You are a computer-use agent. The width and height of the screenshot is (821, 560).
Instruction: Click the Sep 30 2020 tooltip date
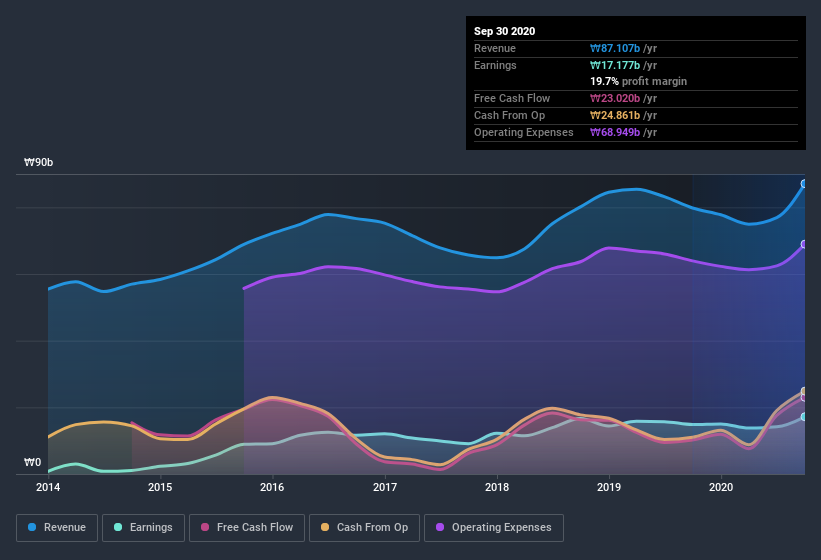[x=504, y=31]
